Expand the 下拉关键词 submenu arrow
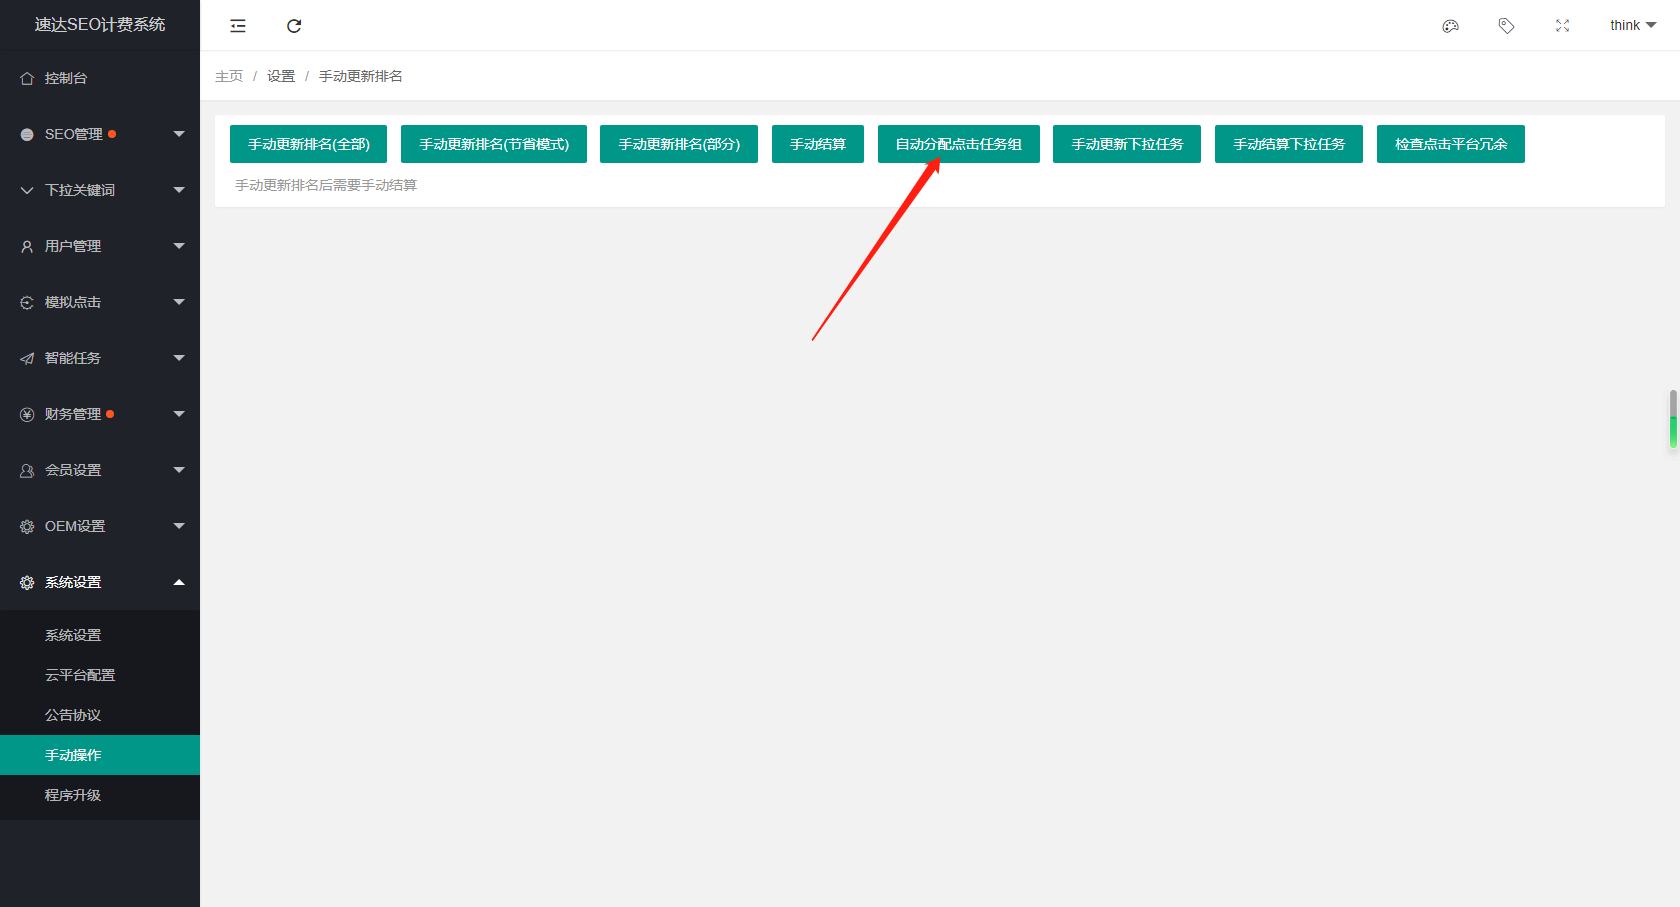Viewport: 1680px width, 907px height. (x=179, y=190)
